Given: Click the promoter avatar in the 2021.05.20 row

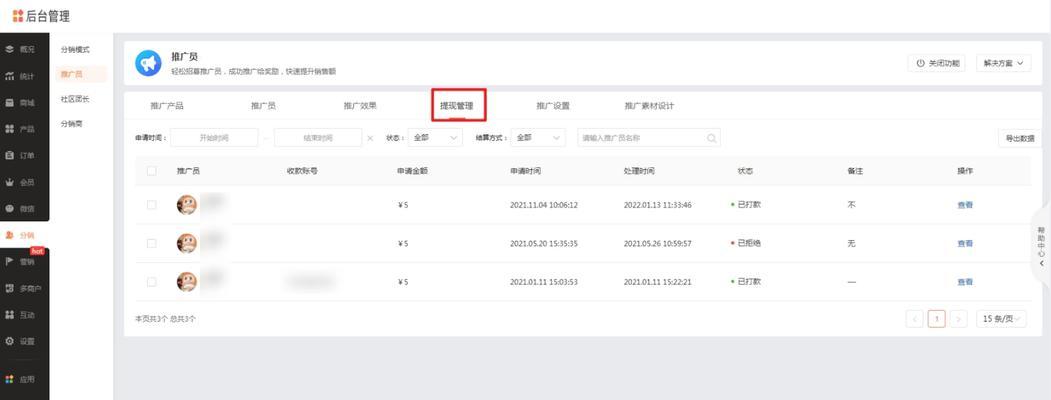Looking at the screenshot, I should (x=186, y=243).
